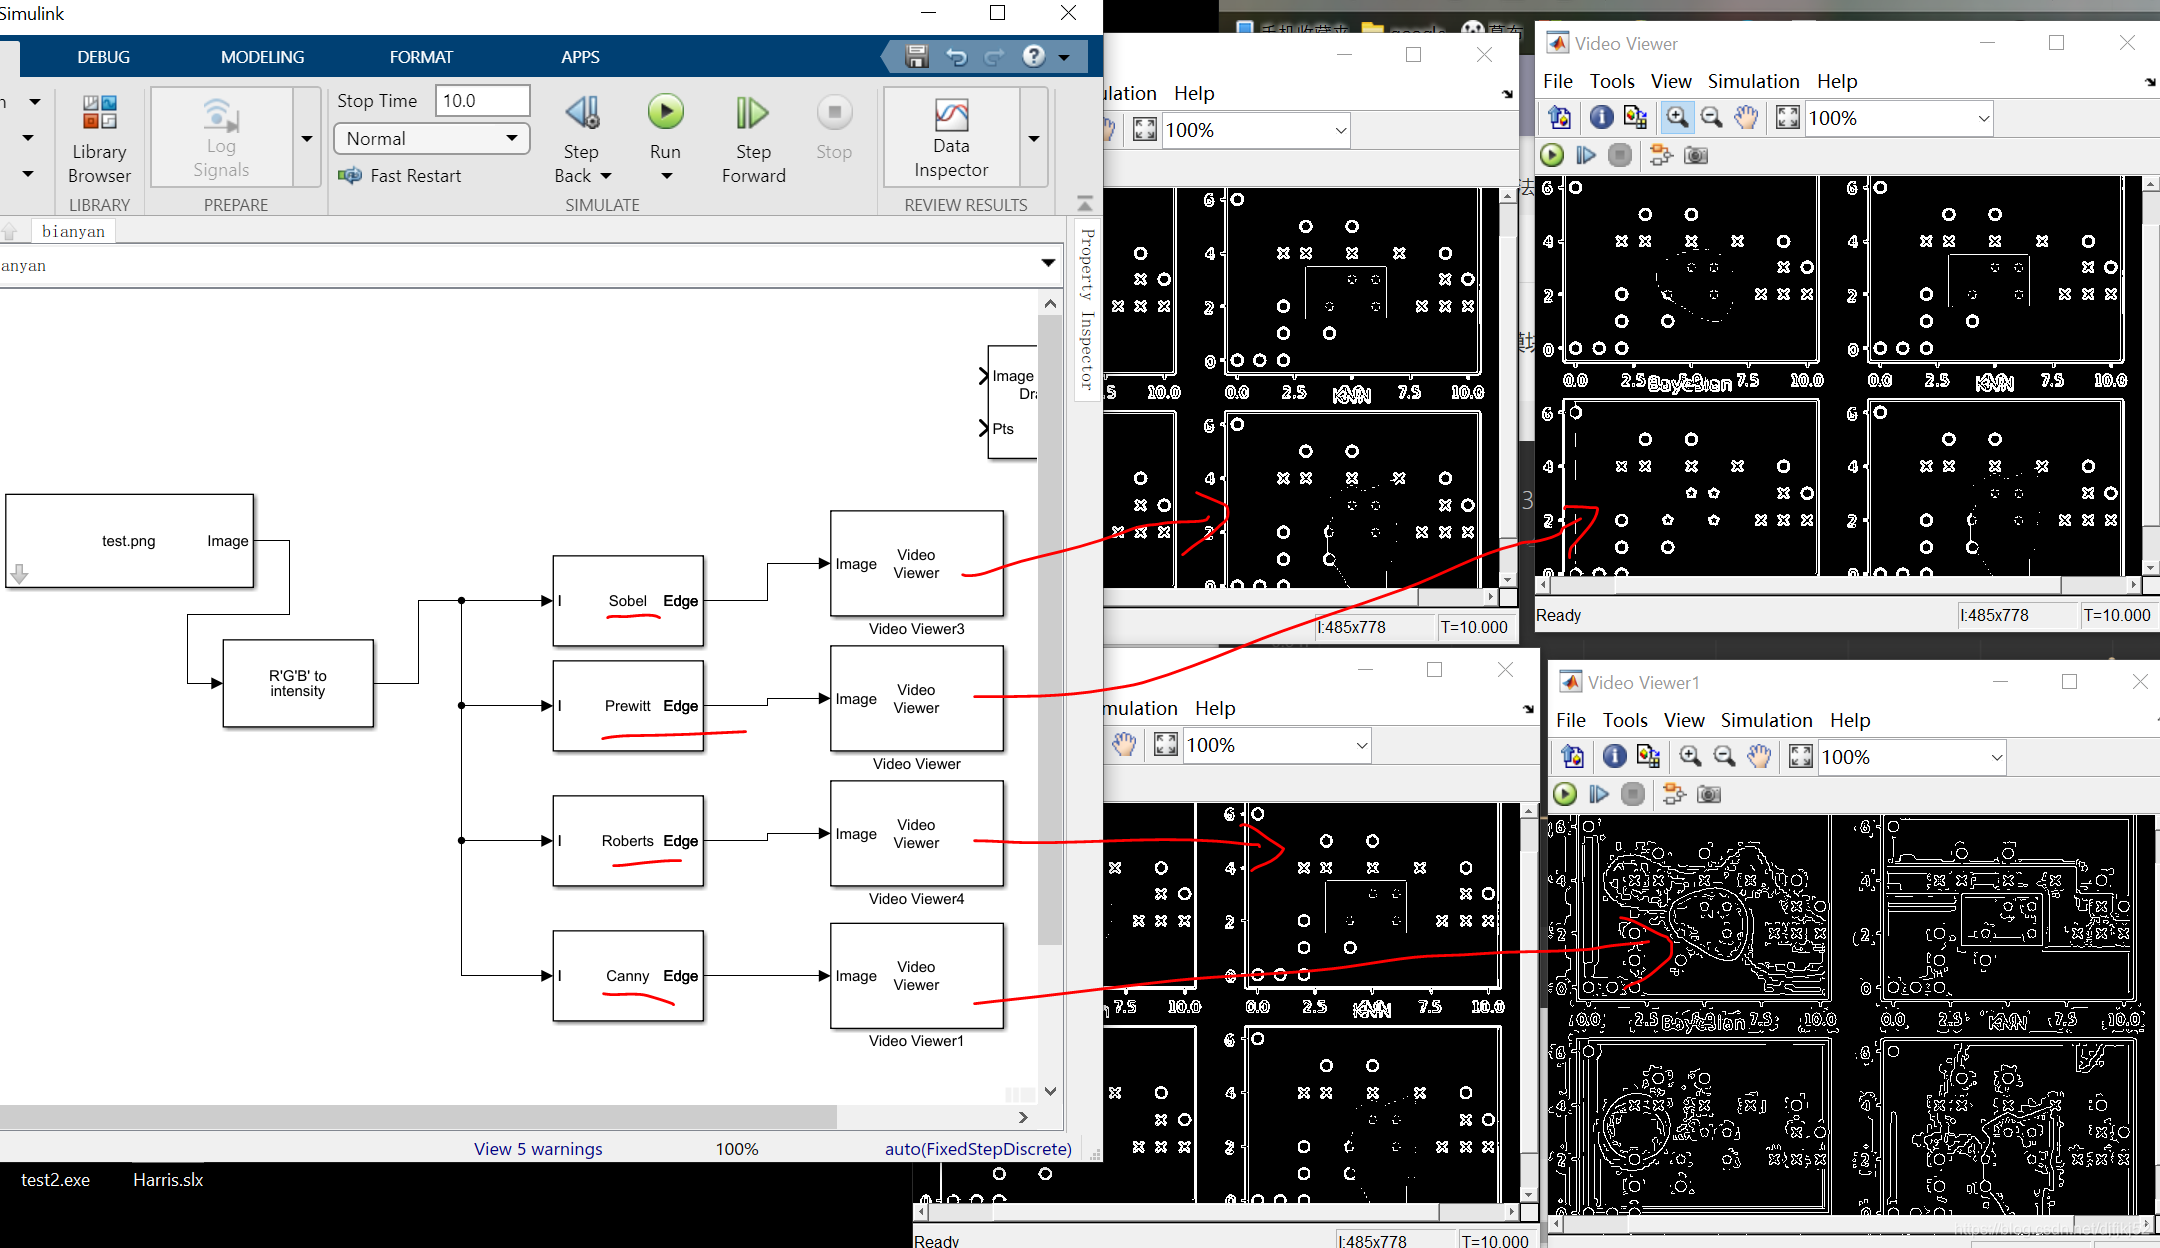Undo the last action in Simulink
This screenshot has height=1248, width=2160.
click(x=957, y=57)
